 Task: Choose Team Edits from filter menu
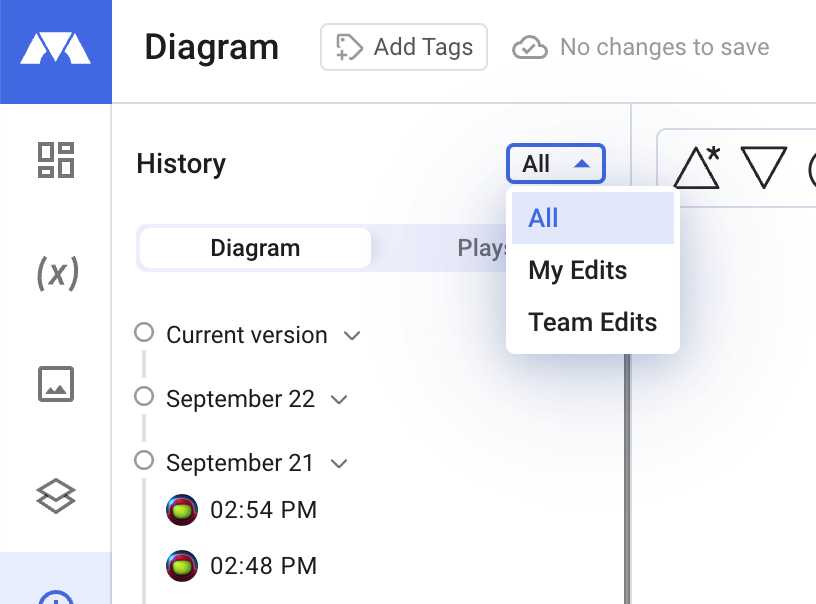[x=593, y=322]
